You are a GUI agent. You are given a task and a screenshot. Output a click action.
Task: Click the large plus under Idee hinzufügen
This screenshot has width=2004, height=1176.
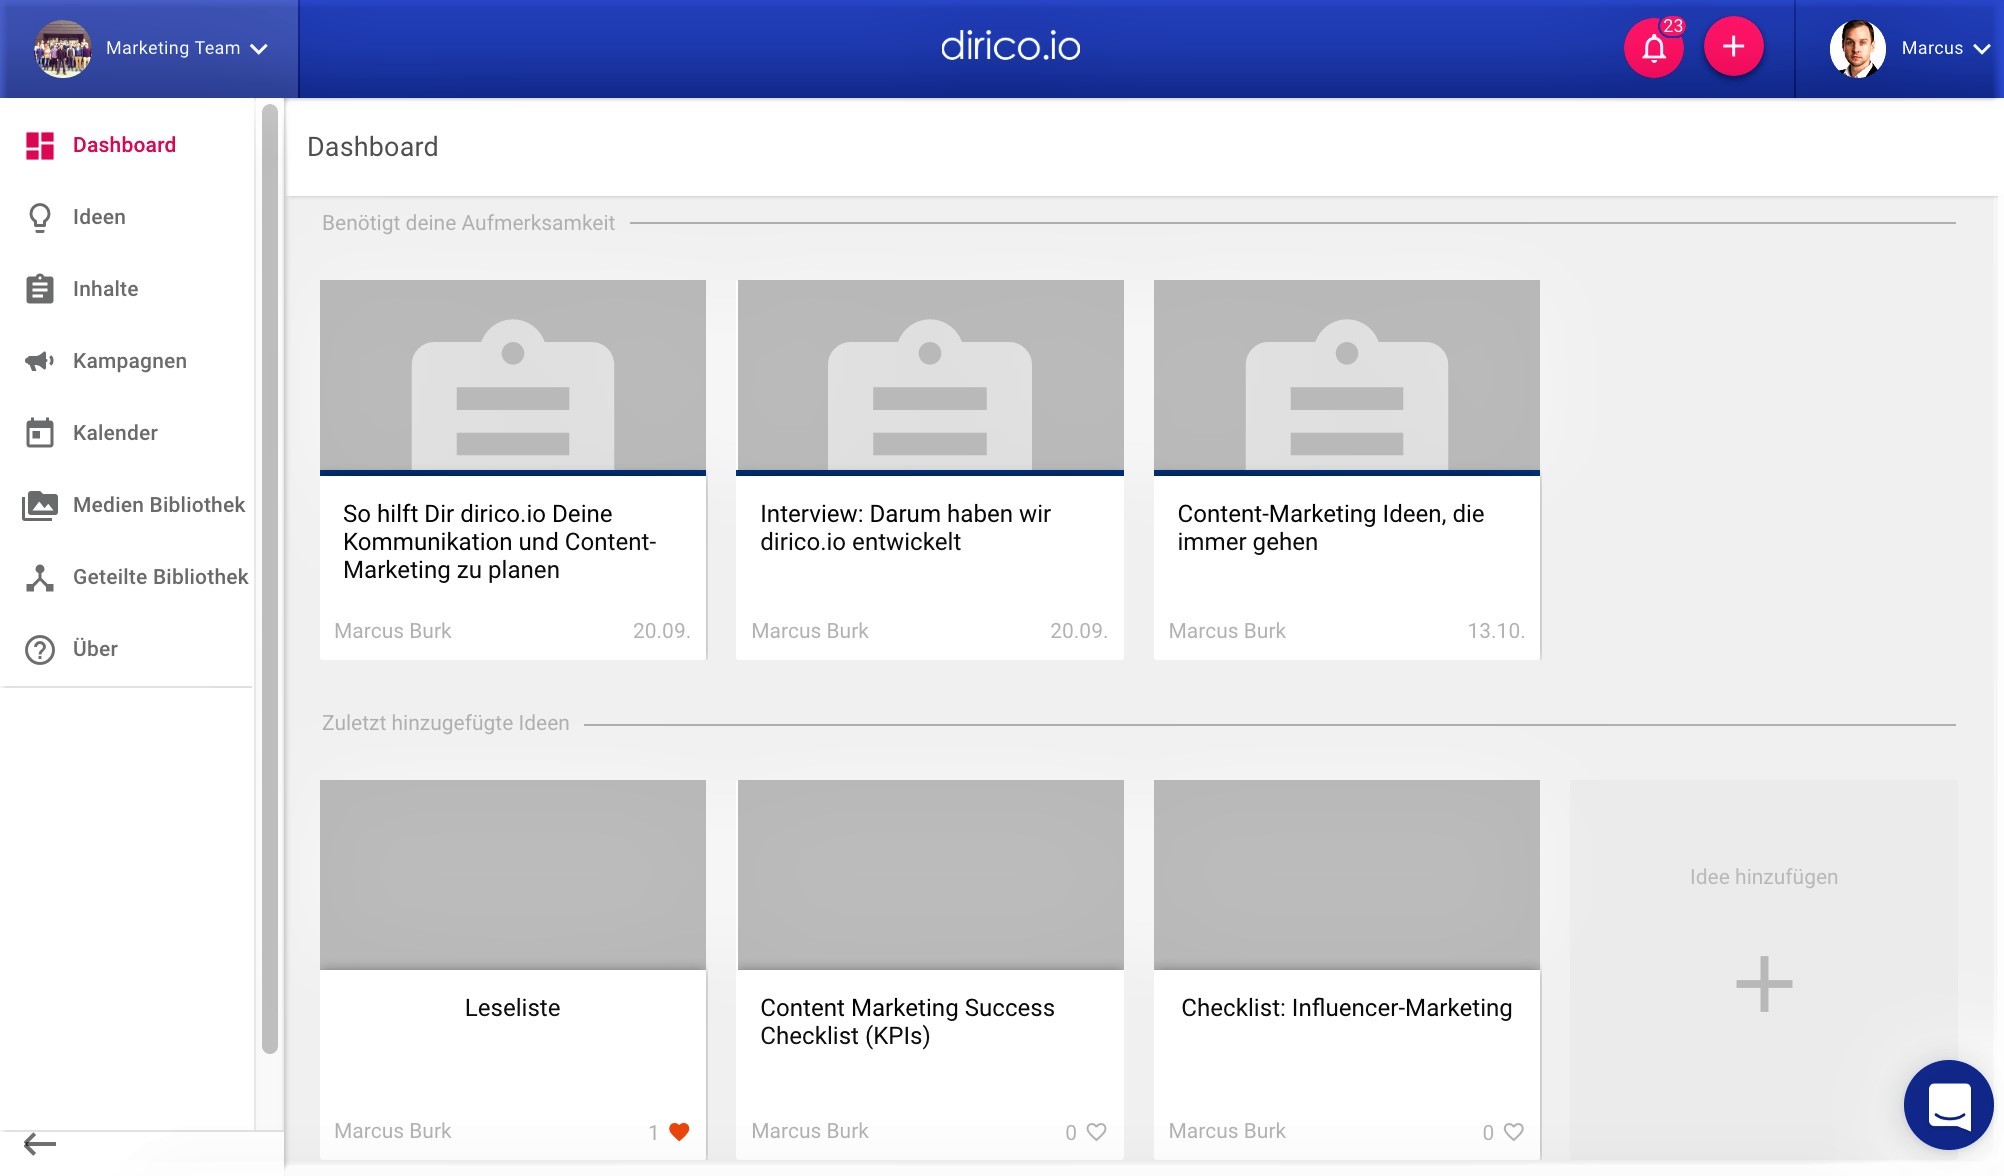click(x=1764, y=984)
